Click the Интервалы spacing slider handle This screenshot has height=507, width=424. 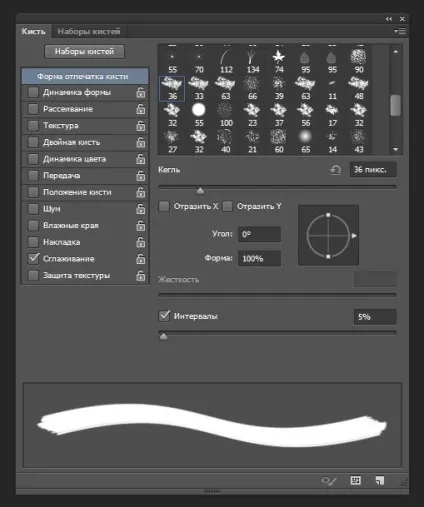click(x=163, y=337)
